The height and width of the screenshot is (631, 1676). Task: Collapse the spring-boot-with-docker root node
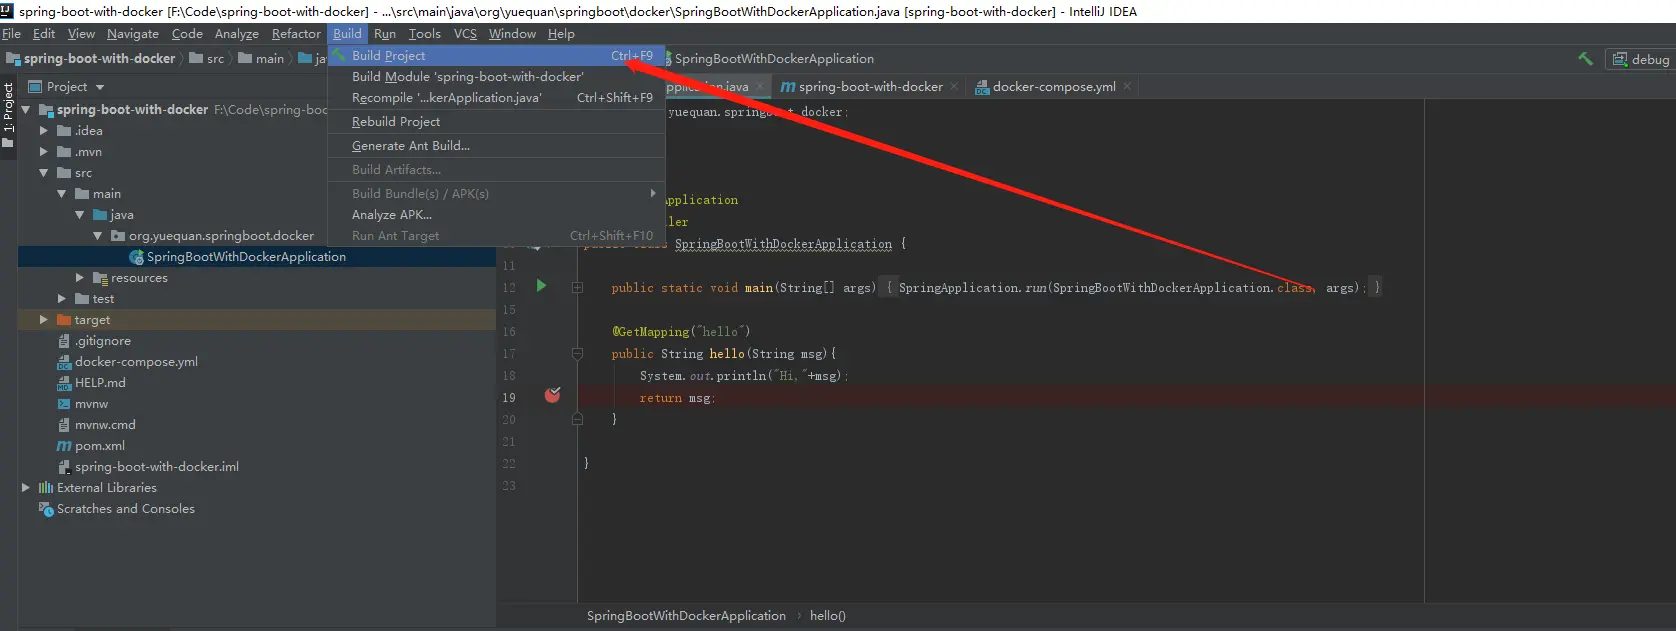26,110
